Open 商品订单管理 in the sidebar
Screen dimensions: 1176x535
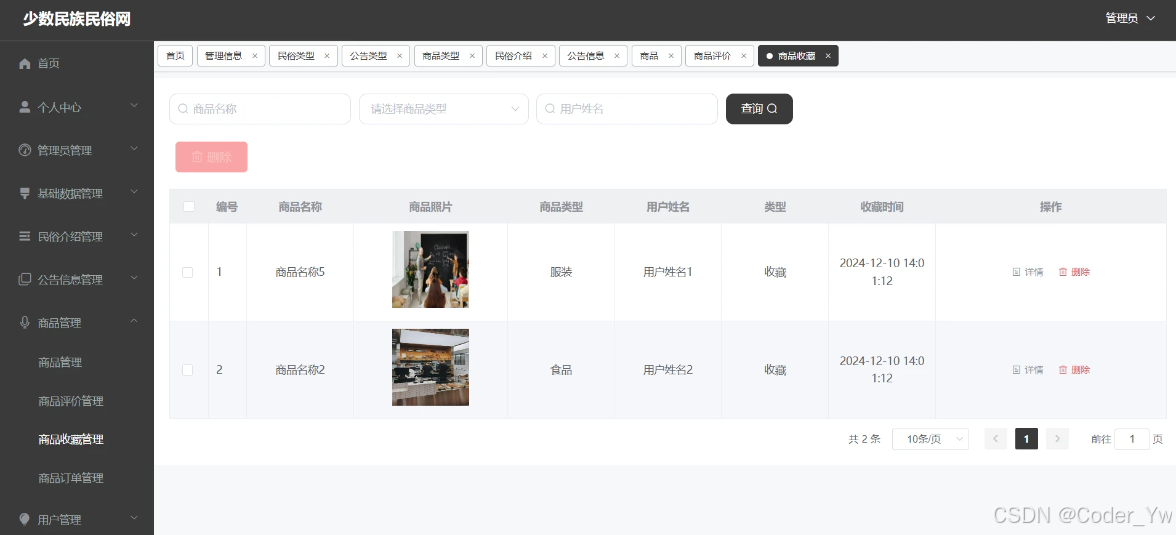pos(70,478)
